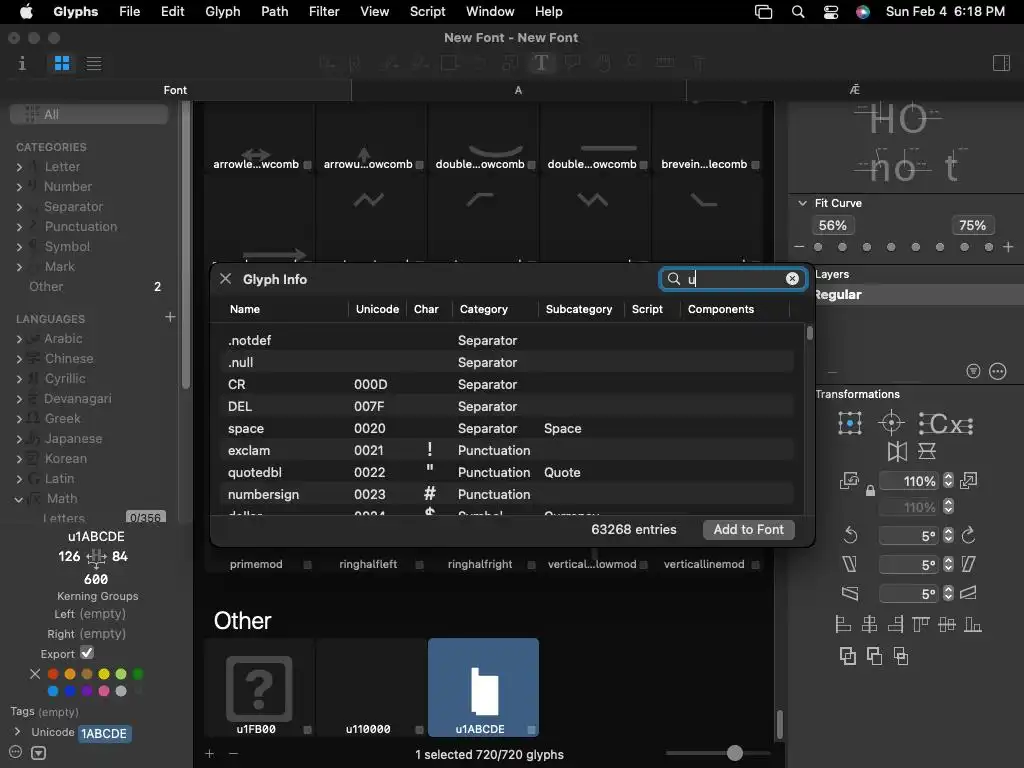Click the transformation origin grid icon
Screen dimensions: 1024x768
[x=850, y=424]
